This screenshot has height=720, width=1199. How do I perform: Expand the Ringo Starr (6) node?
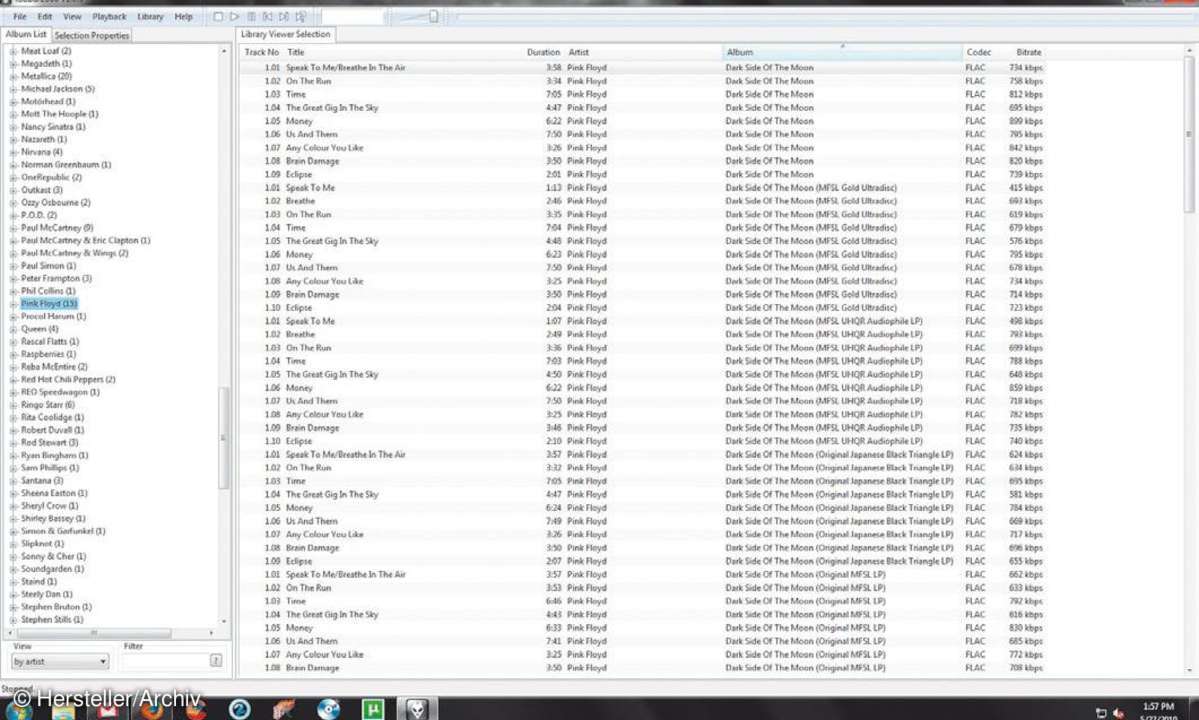click(x=13, y=404)
